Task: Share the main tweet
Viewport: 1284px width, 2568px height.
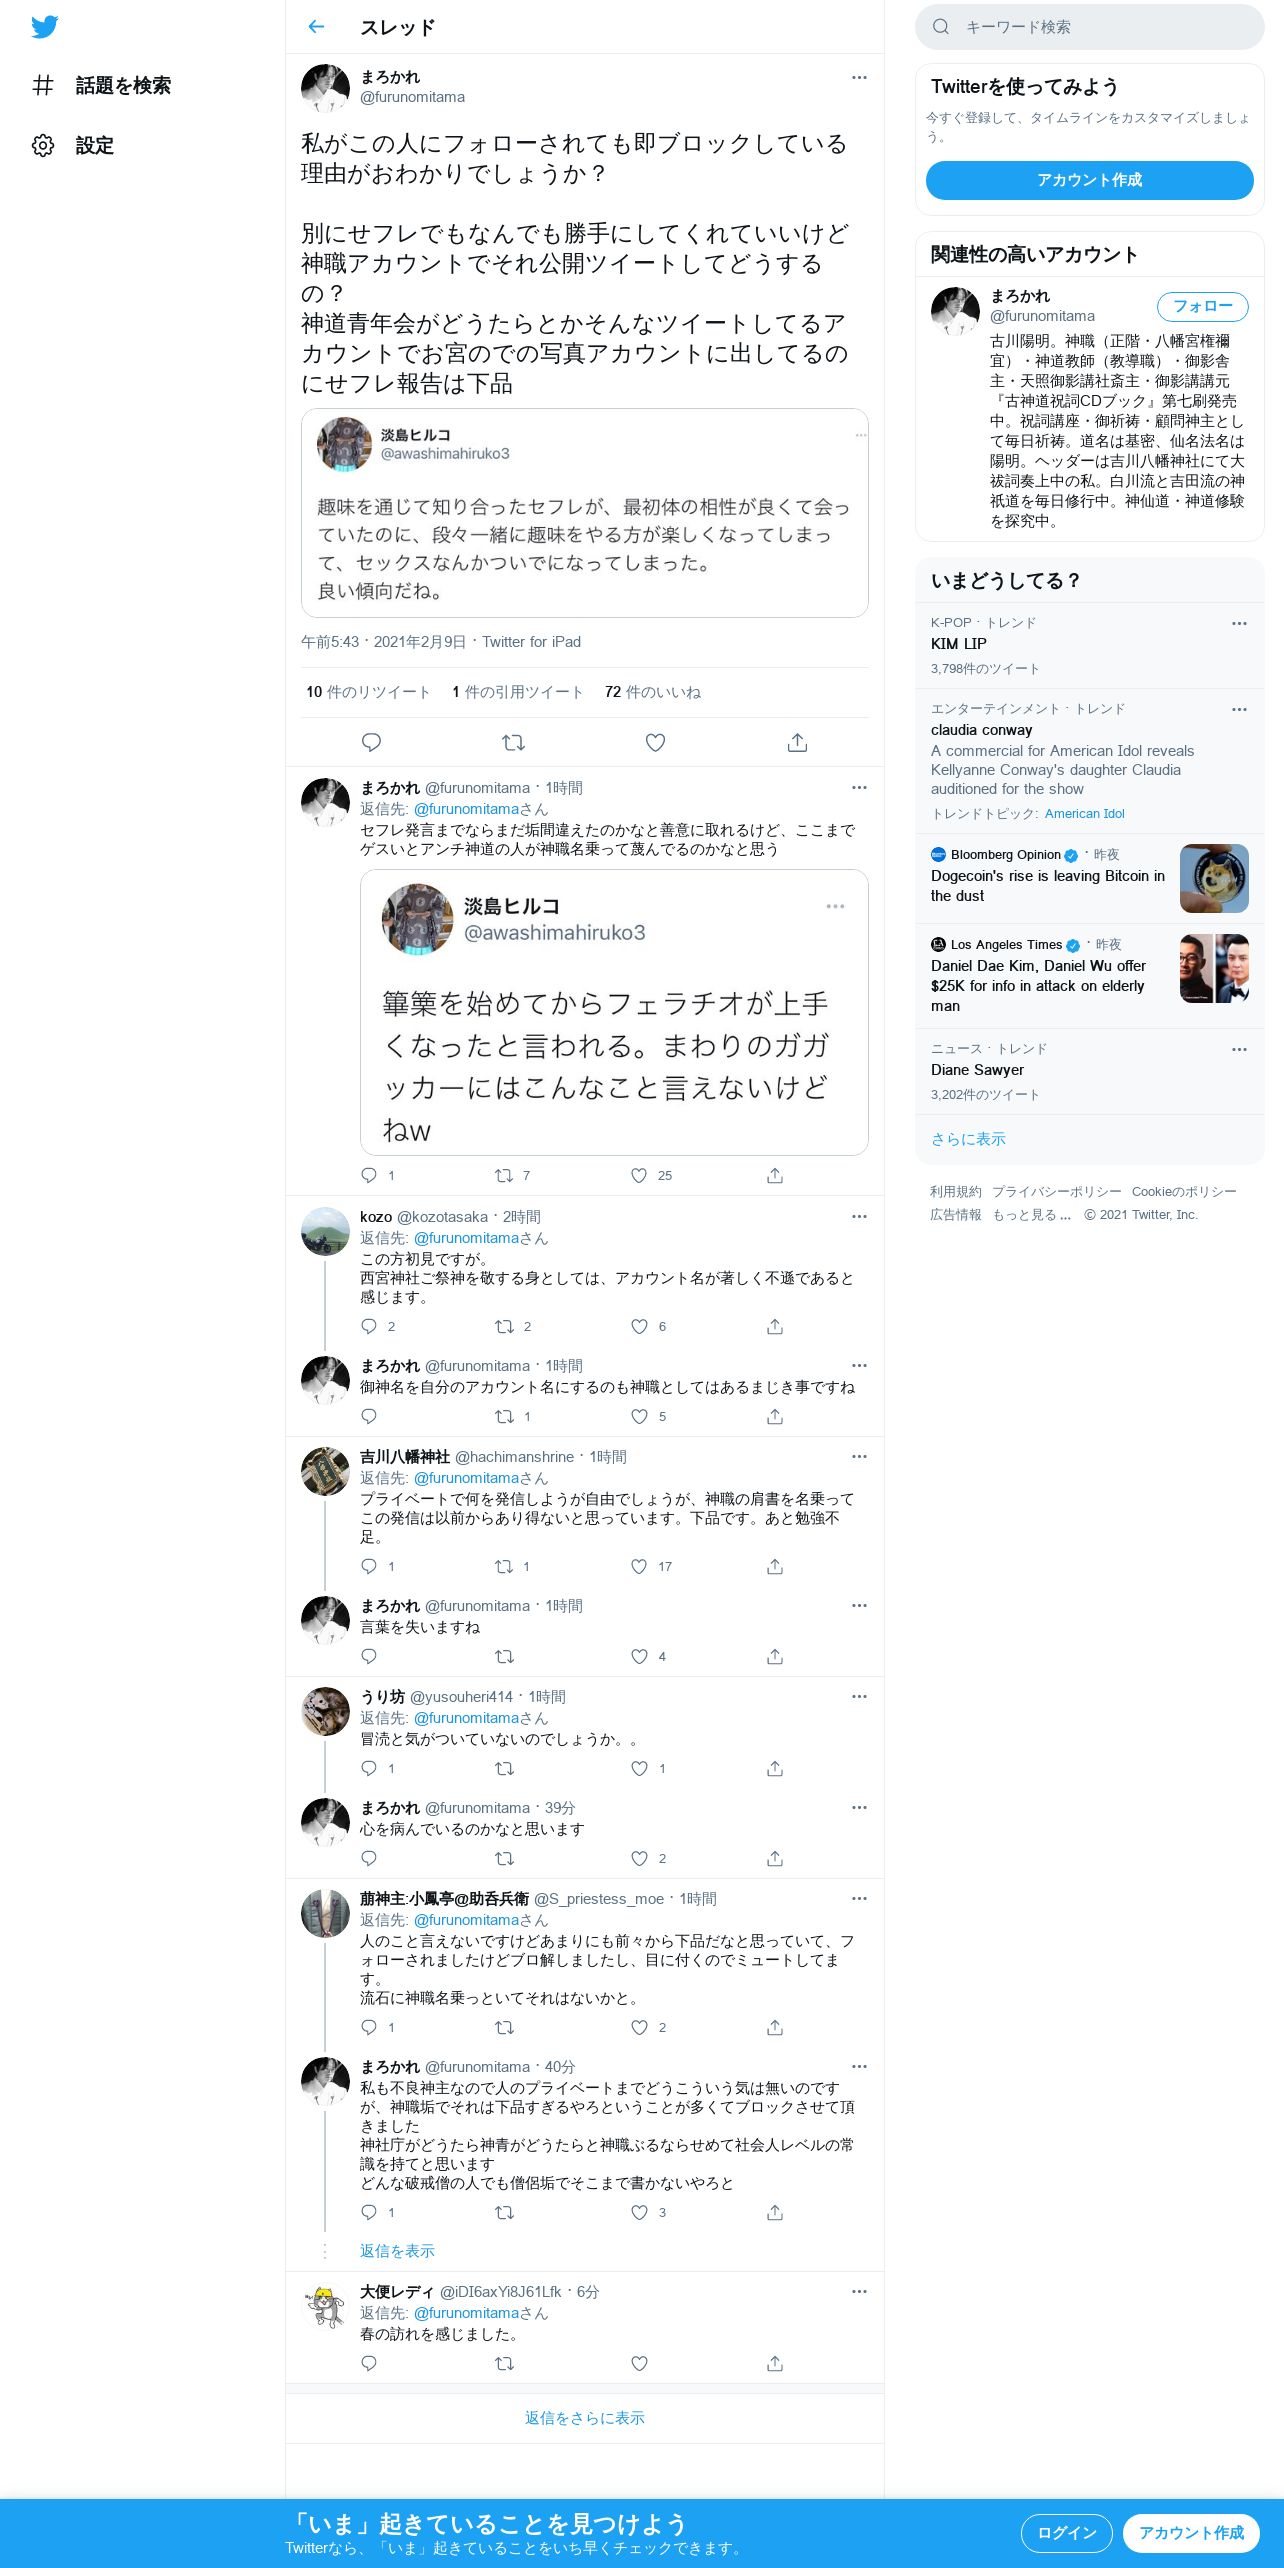Action: (797, 742)
